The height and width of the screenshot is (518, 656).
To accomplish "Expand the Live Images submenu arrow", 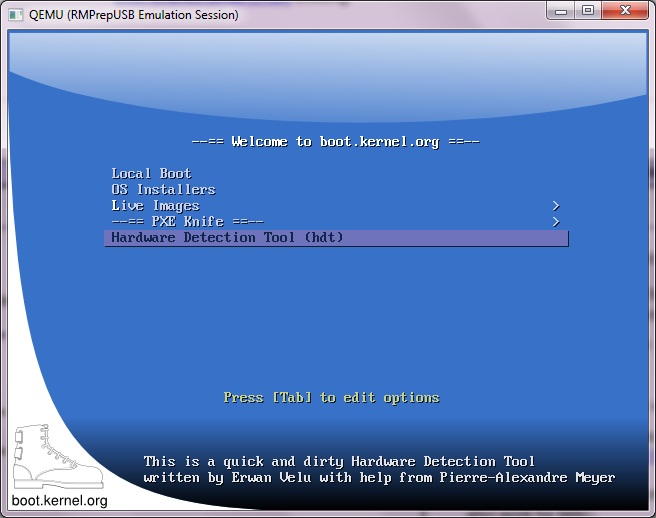I will 556,206.
